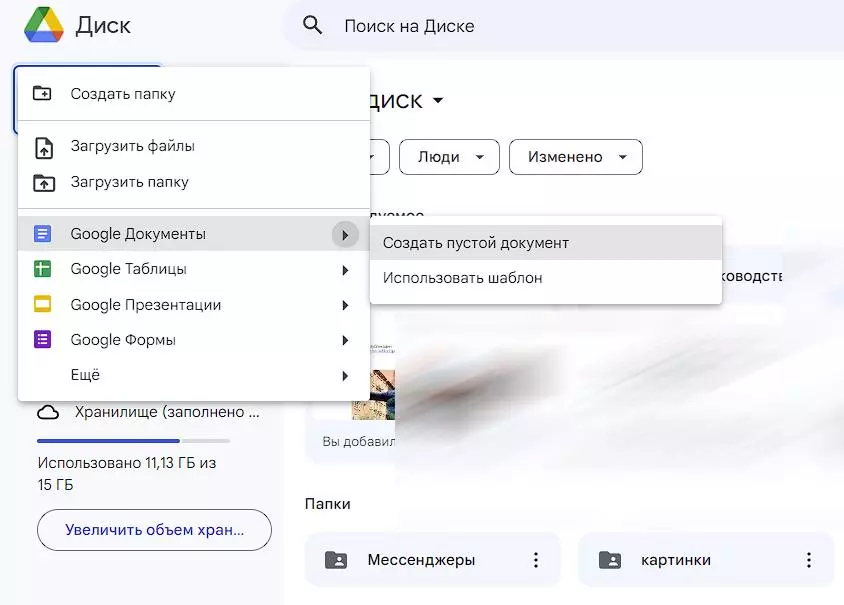Screen dimensions: 844x605
Task: Select the Google Презентации icon
Action: 42,304
